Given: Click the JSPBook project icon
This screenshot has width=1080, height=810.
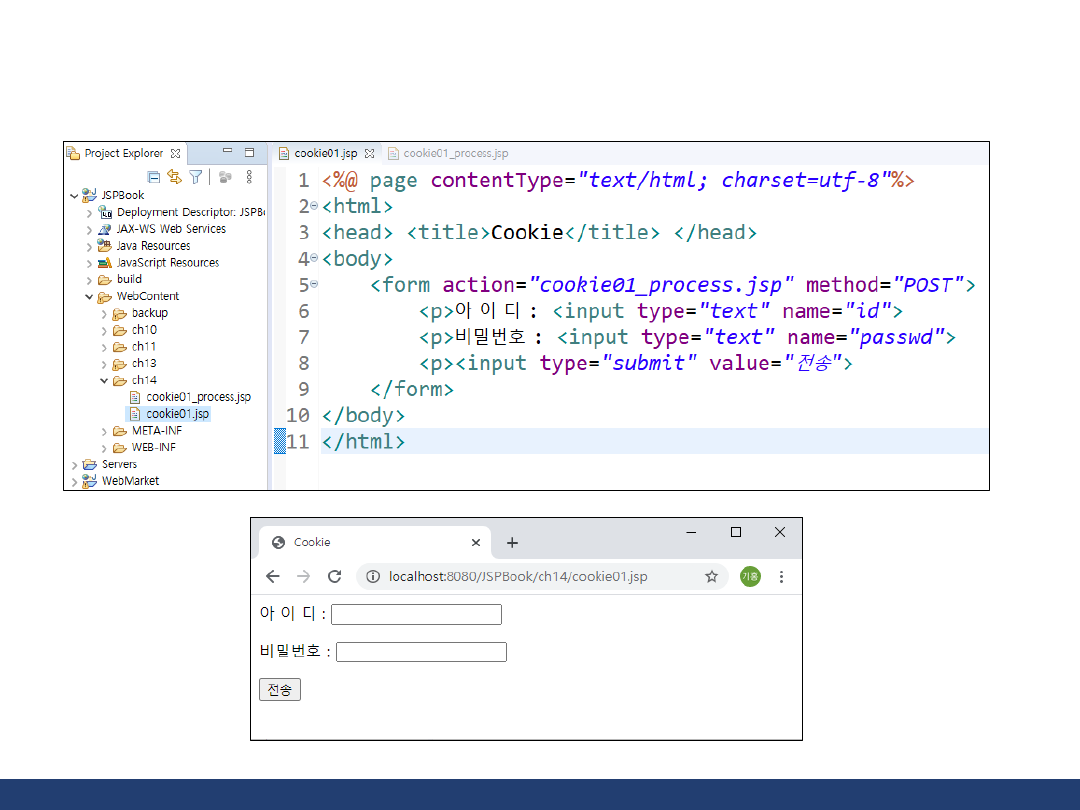Looking at the screenshot, I should (89, 195).
